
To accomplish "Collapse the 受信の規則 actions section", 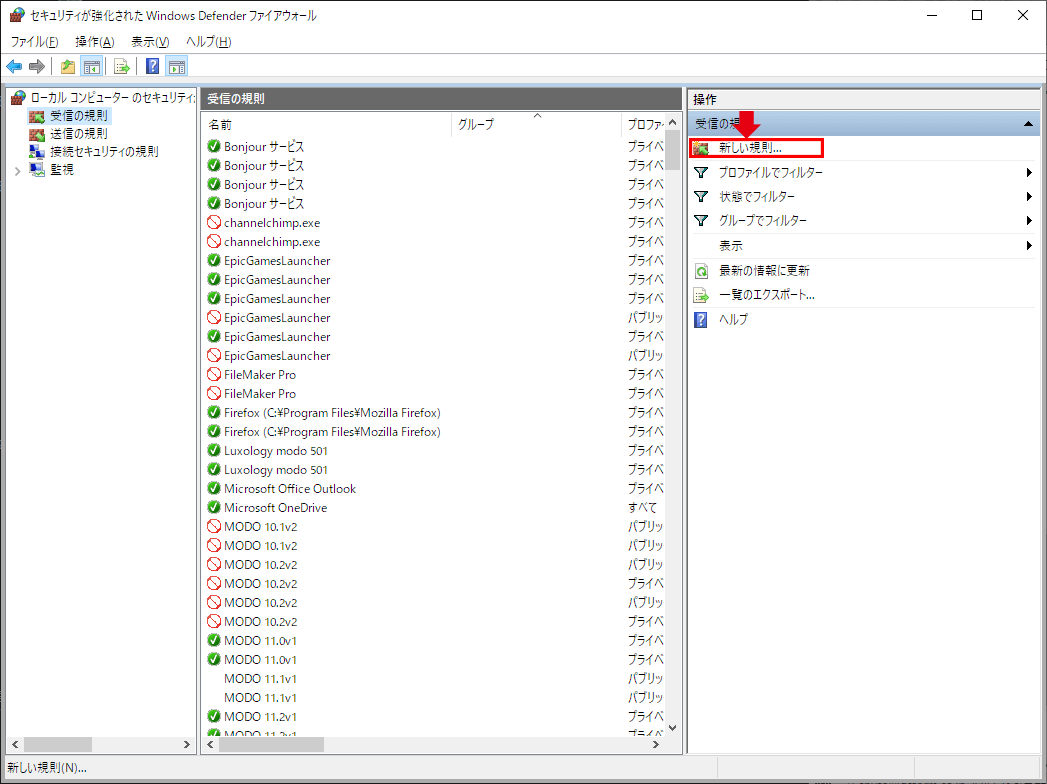I will point(1028,124).
